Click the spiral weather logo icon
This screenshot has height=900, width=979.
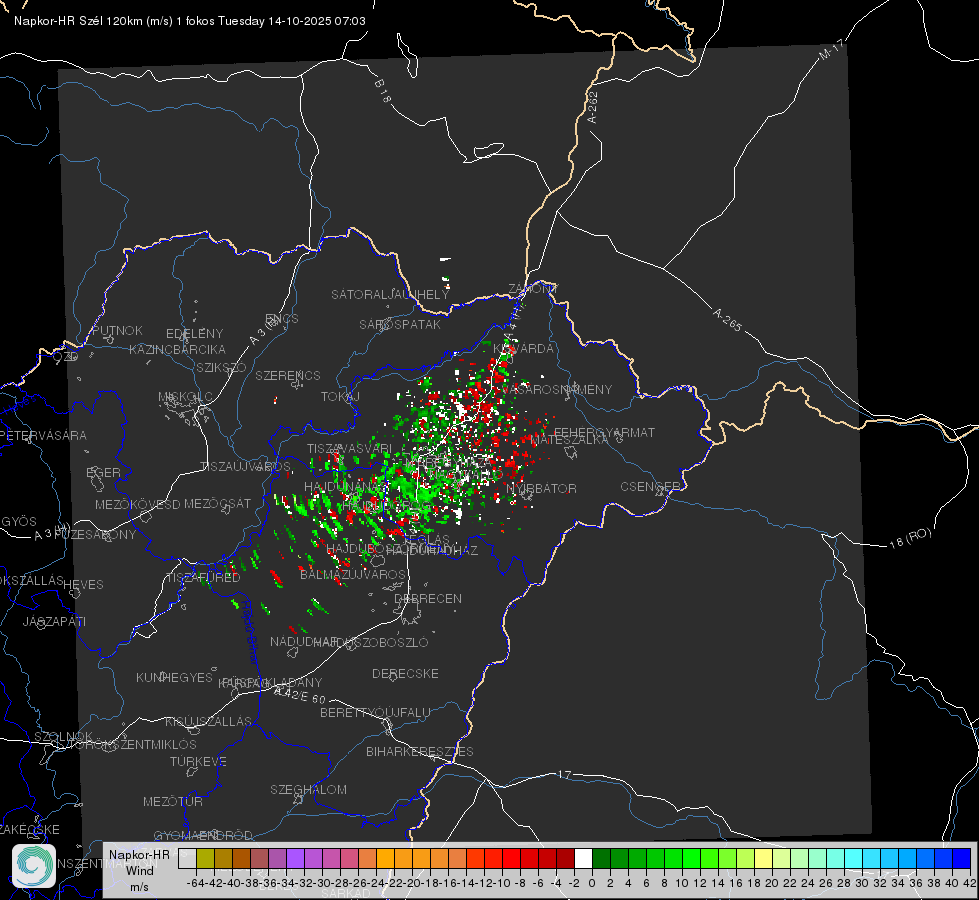[34, 866]
